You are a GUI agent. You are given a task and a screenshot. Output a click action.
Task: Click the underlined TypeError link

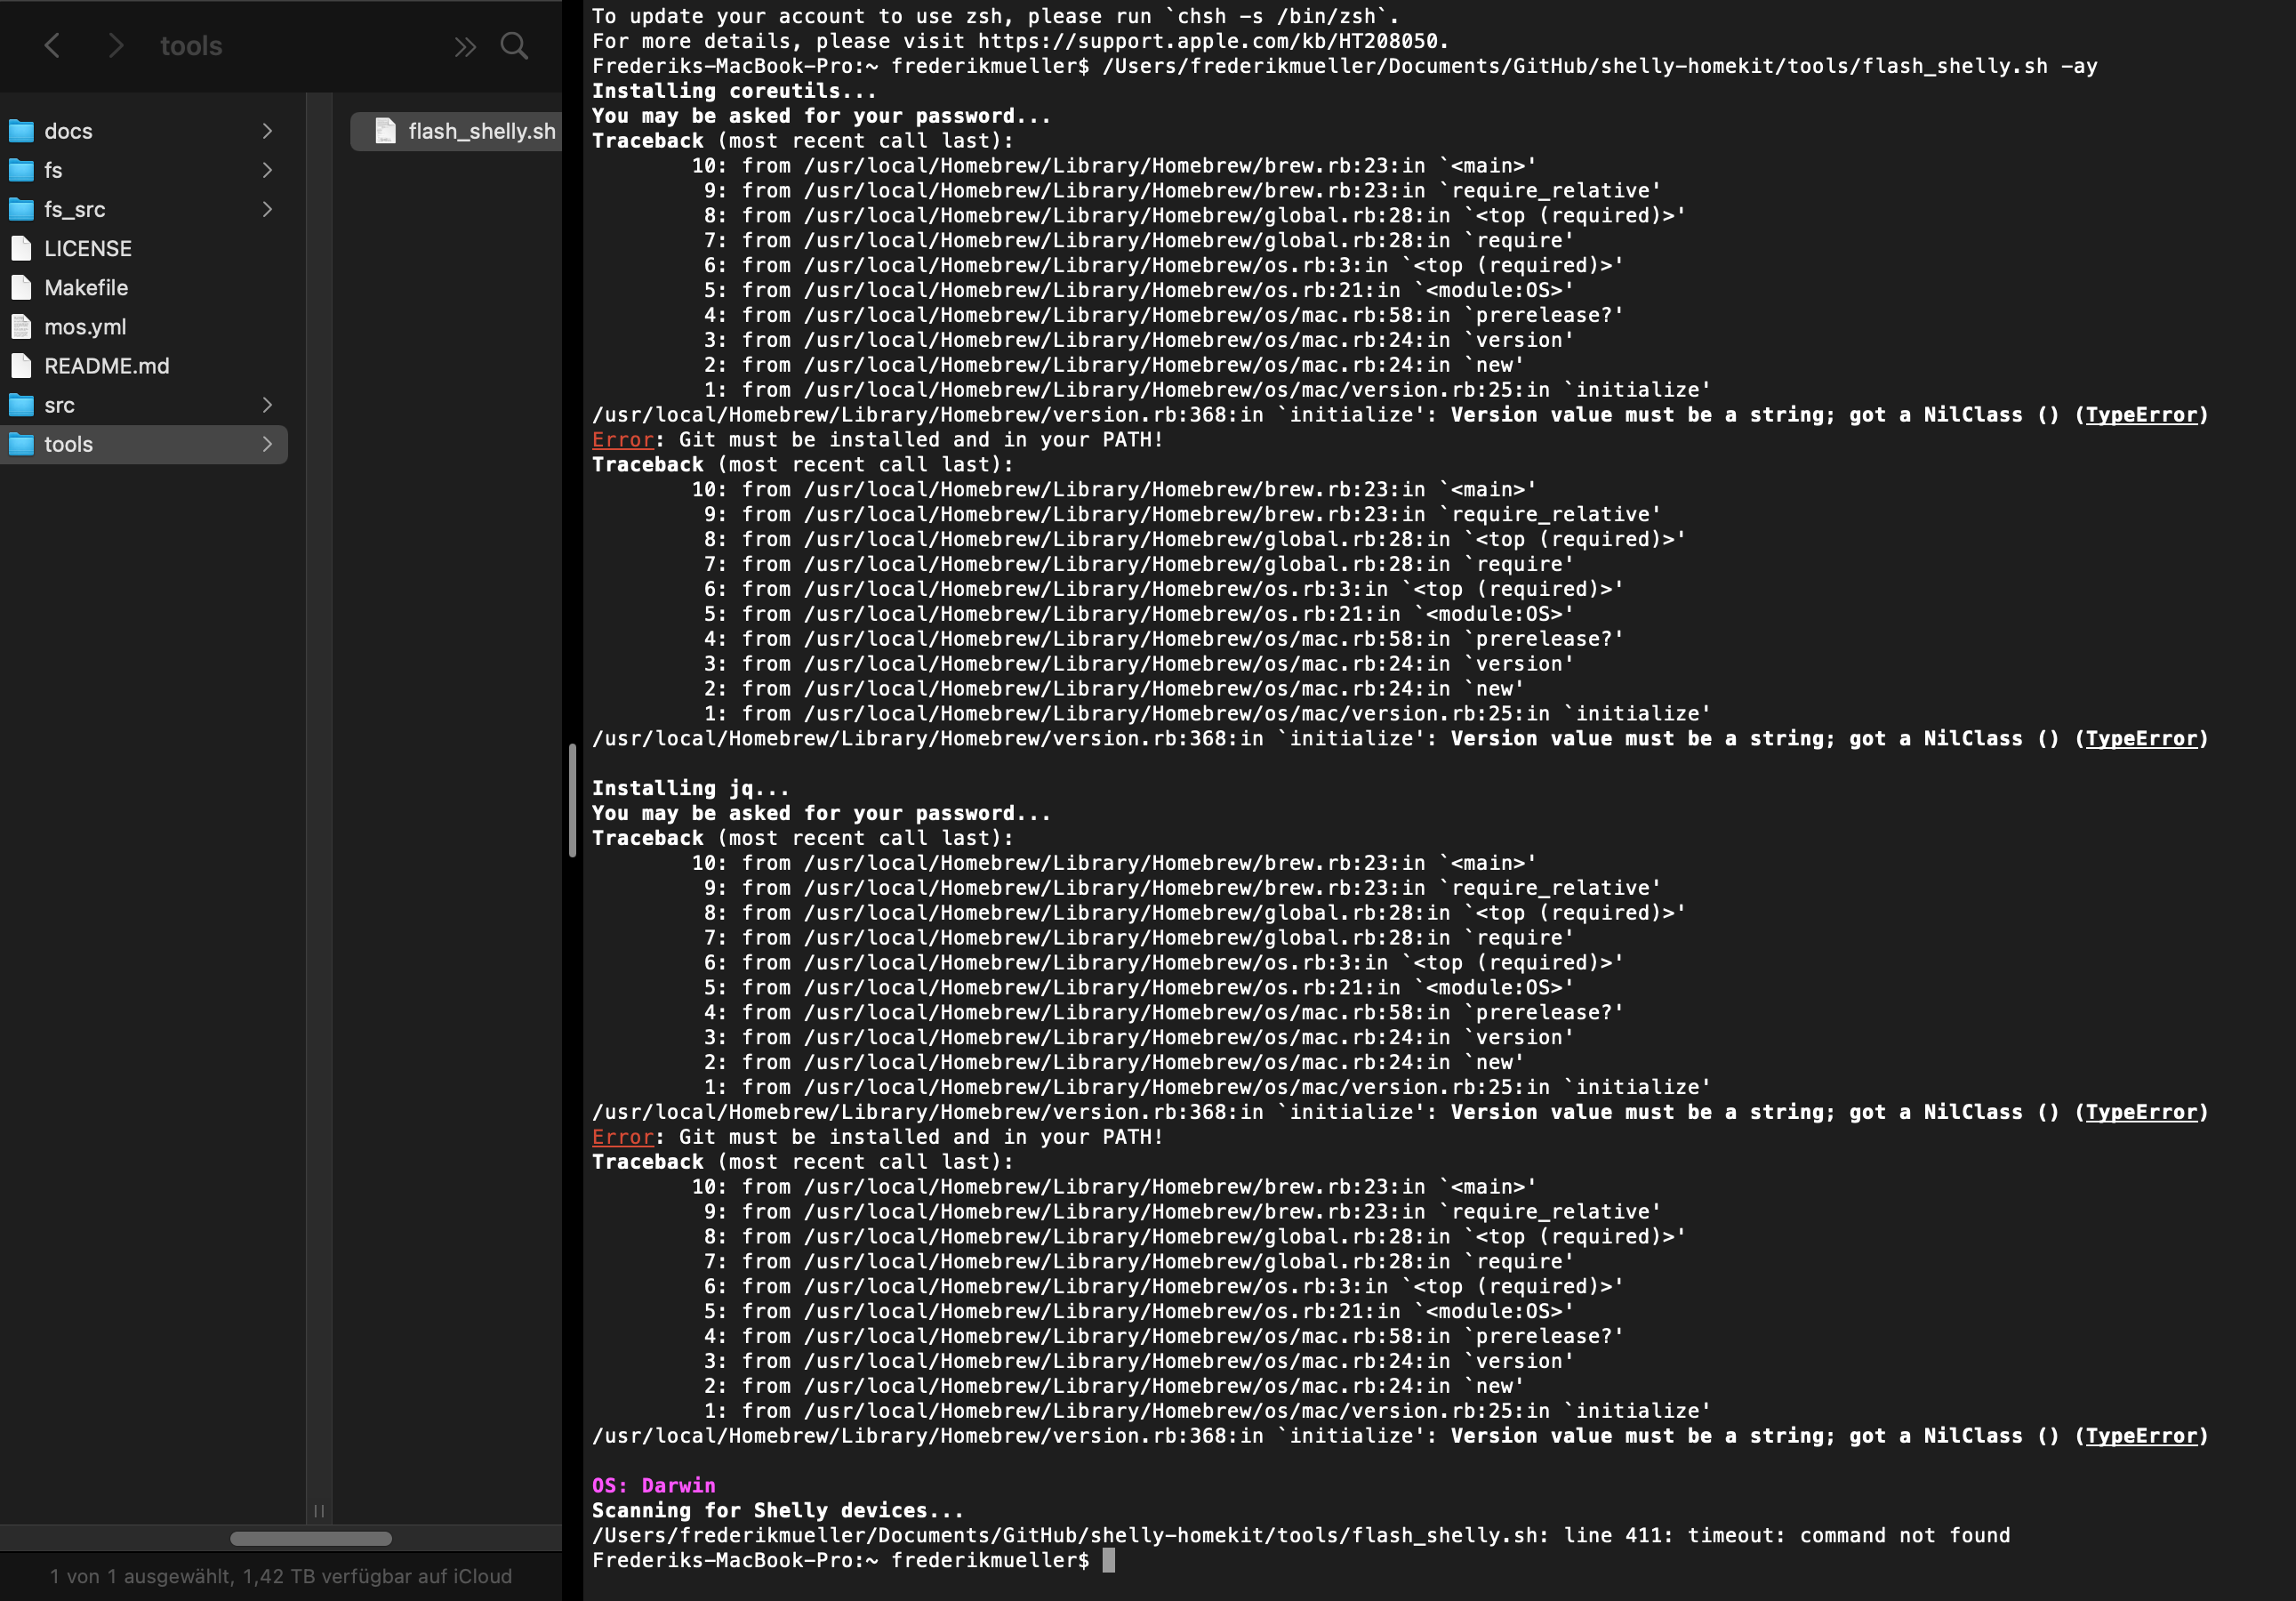2143,414
